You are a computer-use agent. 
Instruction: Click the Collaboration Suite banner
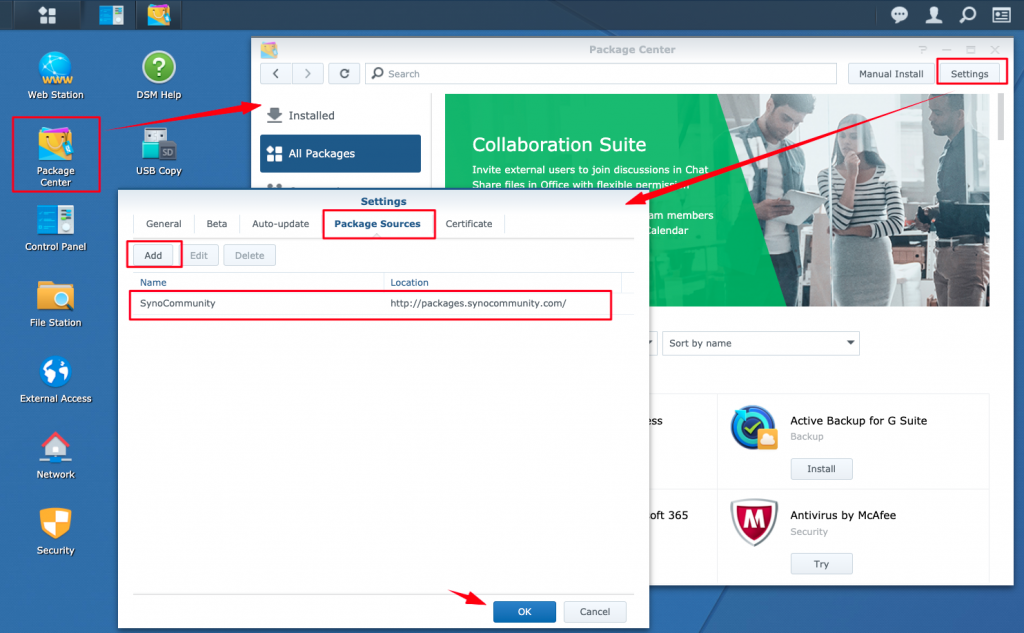(716, 200)
